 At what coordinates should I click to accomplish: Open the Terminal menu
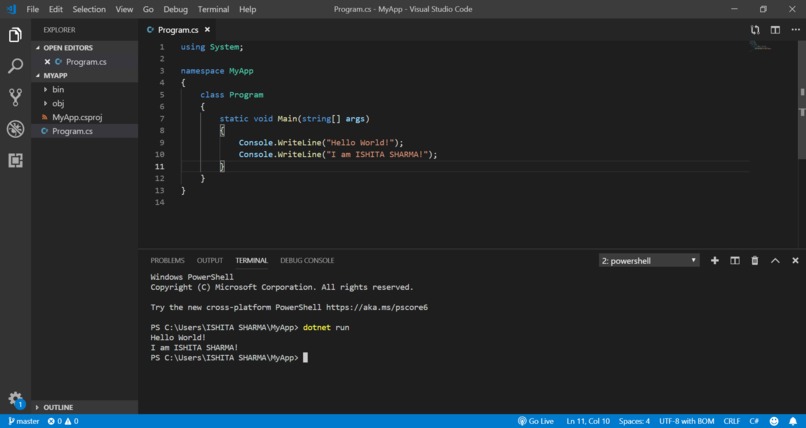tap(214, 9)
